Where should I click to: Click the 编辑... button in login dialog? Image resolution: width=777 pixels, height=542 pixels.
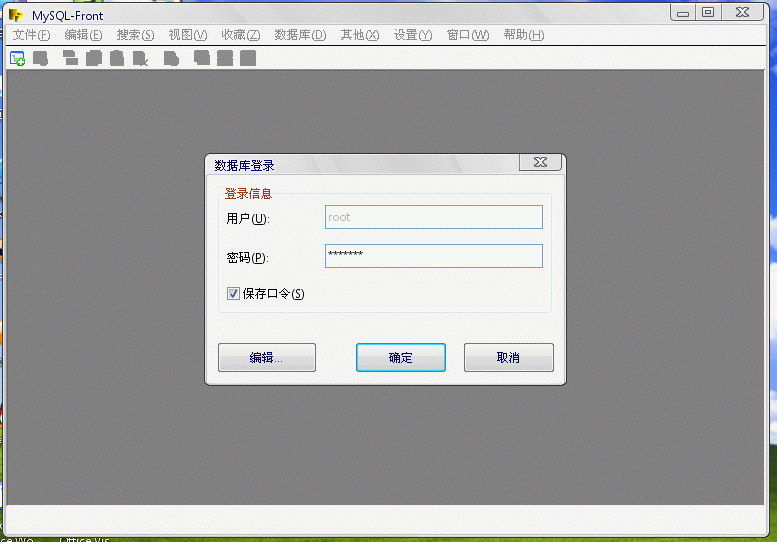[267, 357]
